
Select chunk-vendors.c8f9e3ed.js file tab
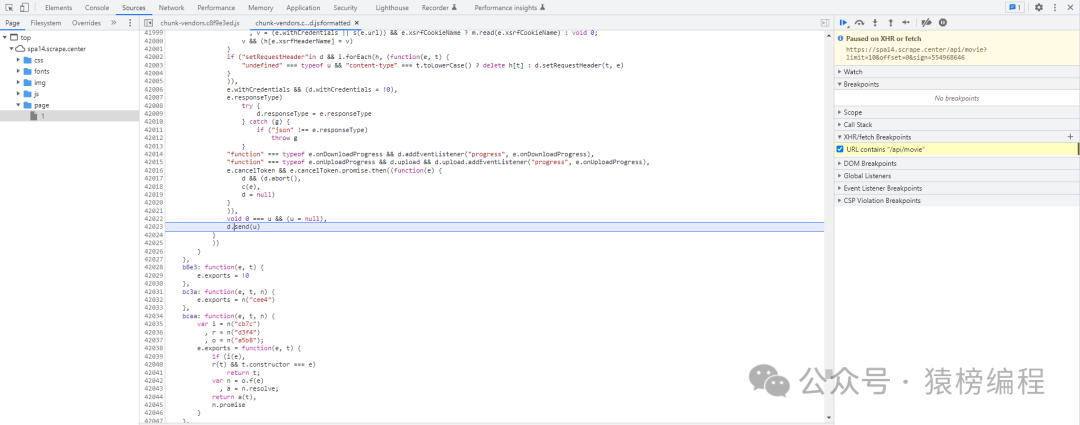coord(199,23)
